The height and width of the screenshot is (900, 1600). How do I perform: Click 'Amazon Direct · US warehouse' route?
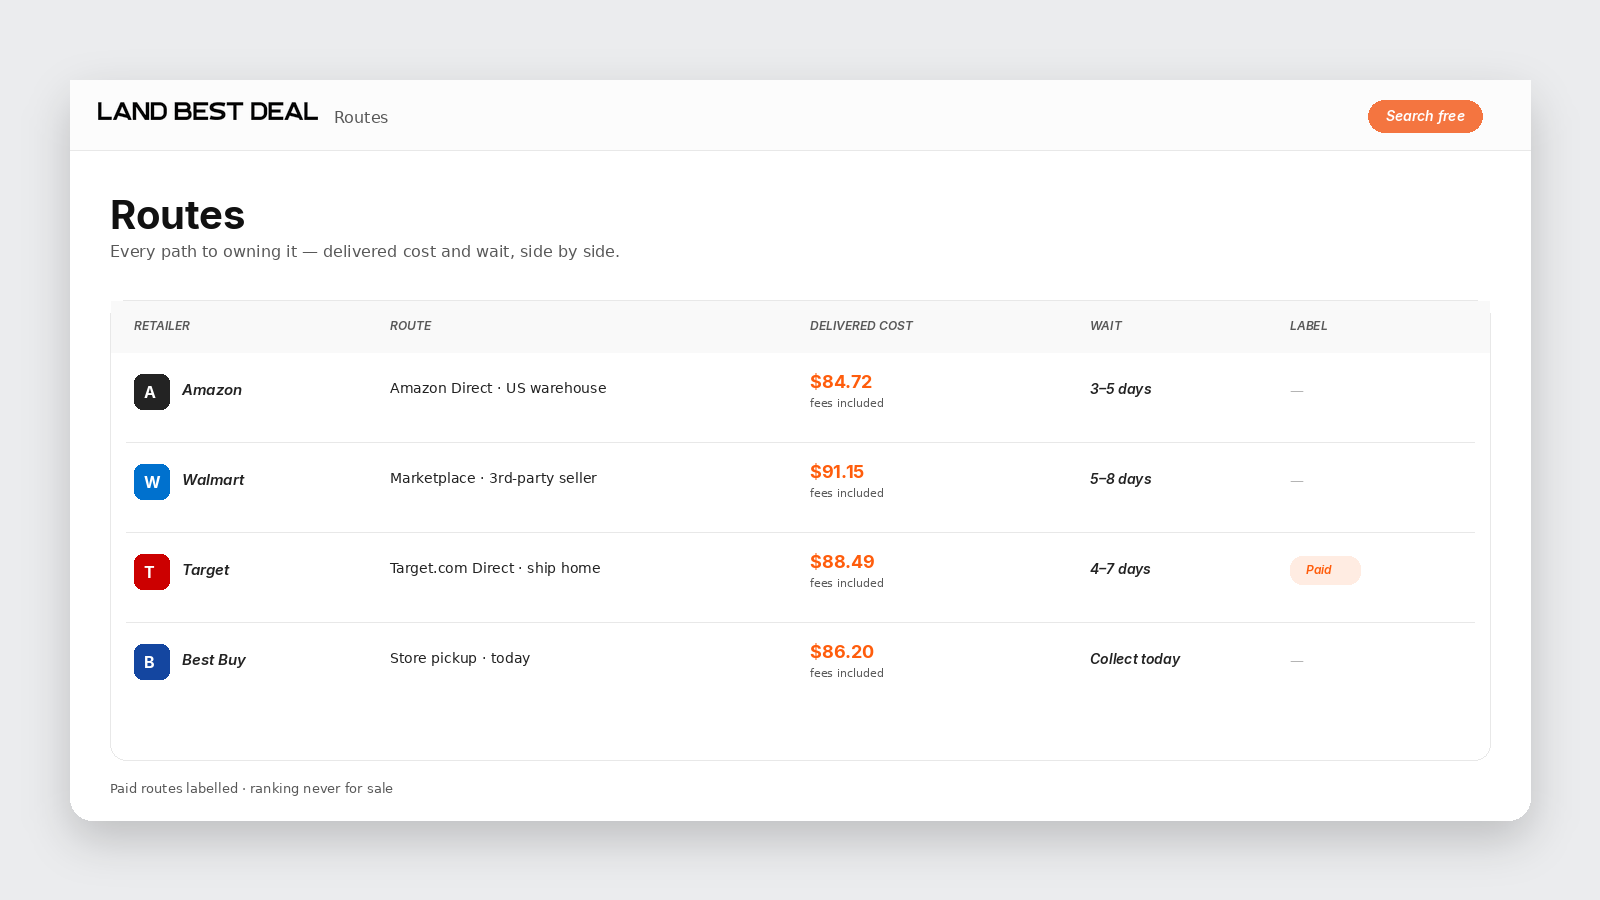(x=498, y=388)
